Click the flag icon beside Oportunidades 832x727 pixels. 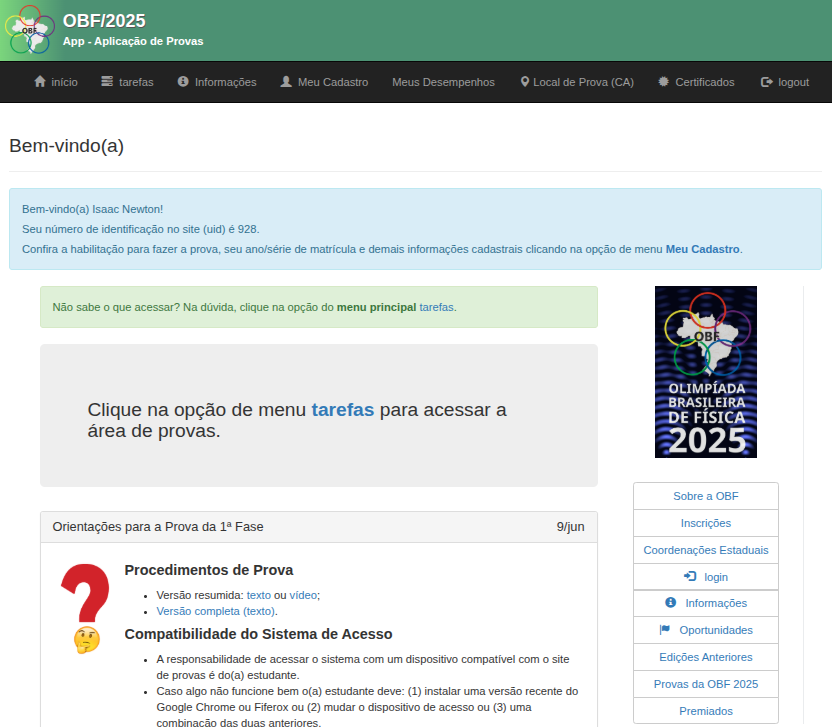665,629
